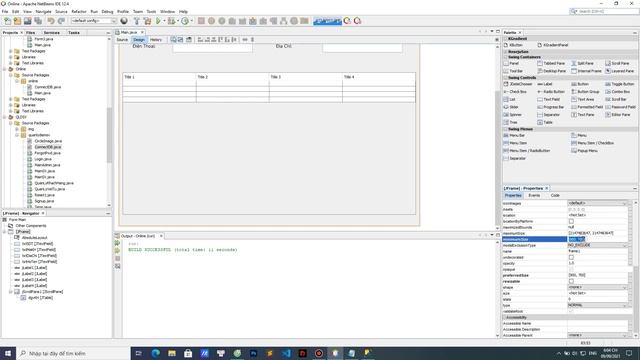Image resolution: width=640 pixels, height=360 pixels.
Task: Open the Events properties tab
Action: pyautogui.click(x=534, y=196)
